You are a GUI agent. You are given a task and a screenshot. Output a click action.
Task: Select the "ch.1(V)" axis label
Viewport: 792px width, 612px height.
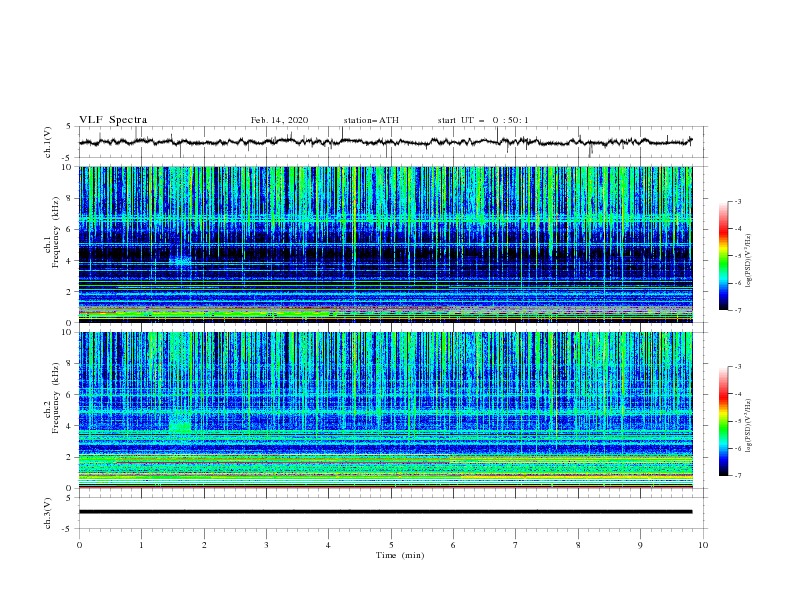(x=48, y=142)
